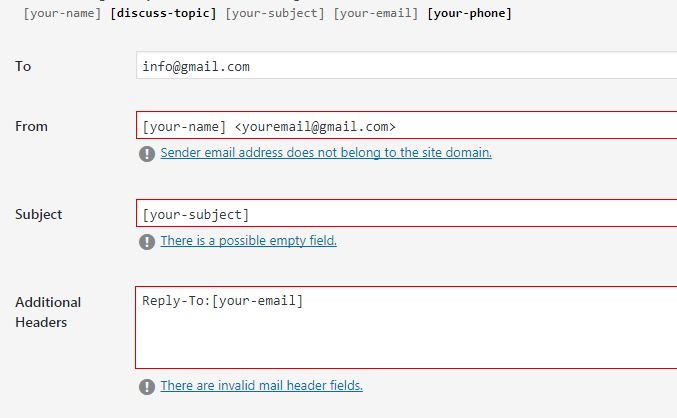Click the Reply-To:[your-email] text line
This screenshot has width=677, height=418.
click(x=222, y=301)
